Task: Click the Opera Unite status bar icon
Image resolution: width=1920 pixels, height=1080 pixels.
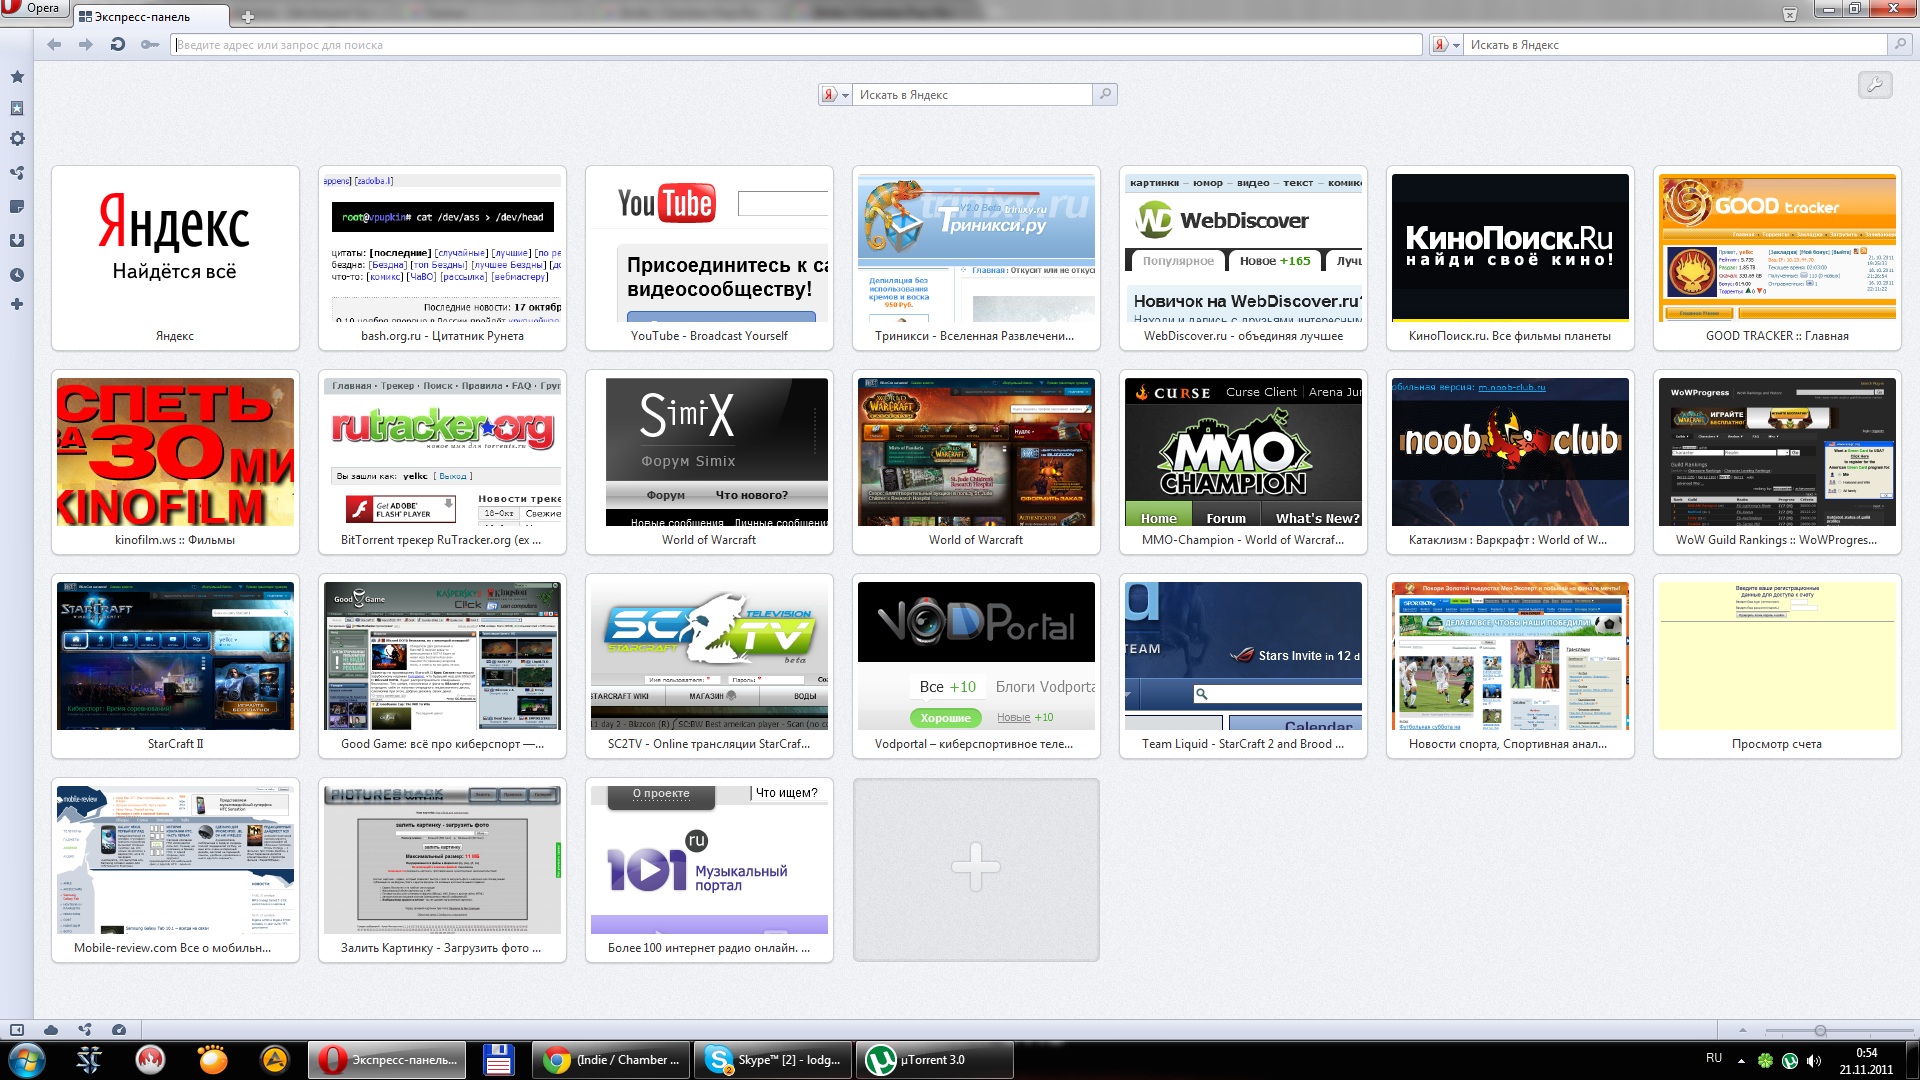Action: pos(85,1029)
